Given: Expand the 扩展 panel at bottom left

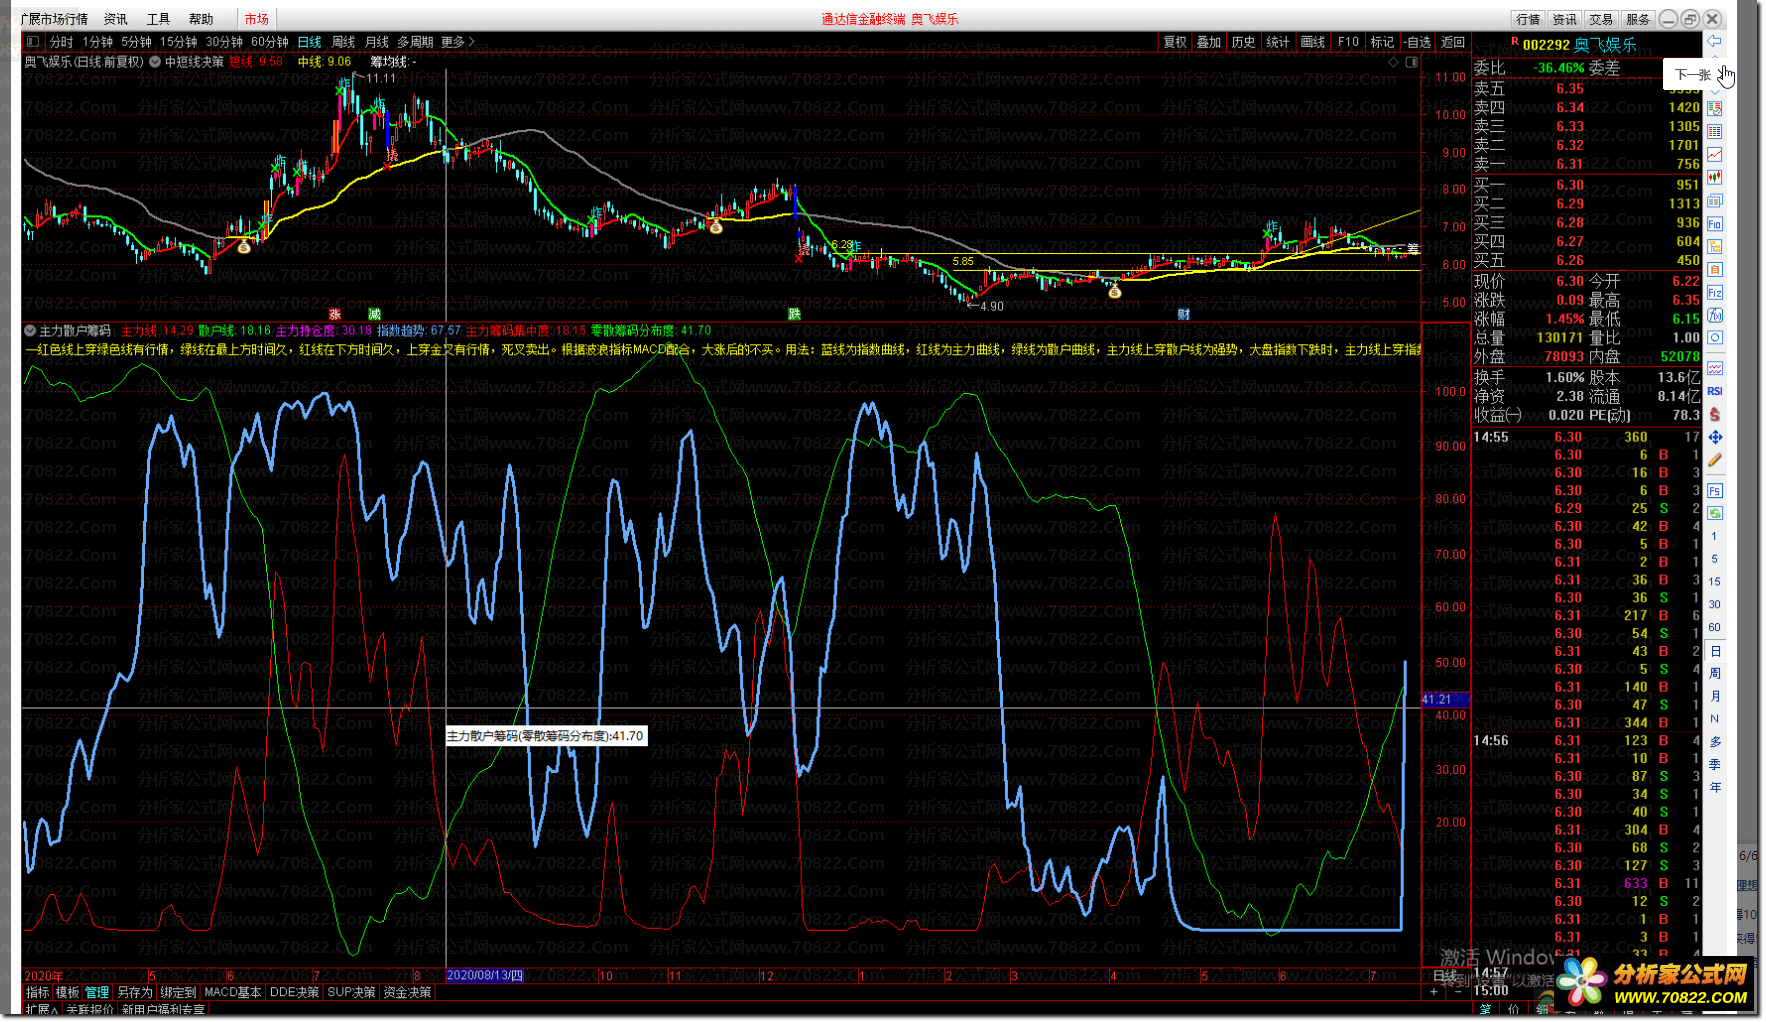Looking at the screenshot, I should (x=41, y=1010).
